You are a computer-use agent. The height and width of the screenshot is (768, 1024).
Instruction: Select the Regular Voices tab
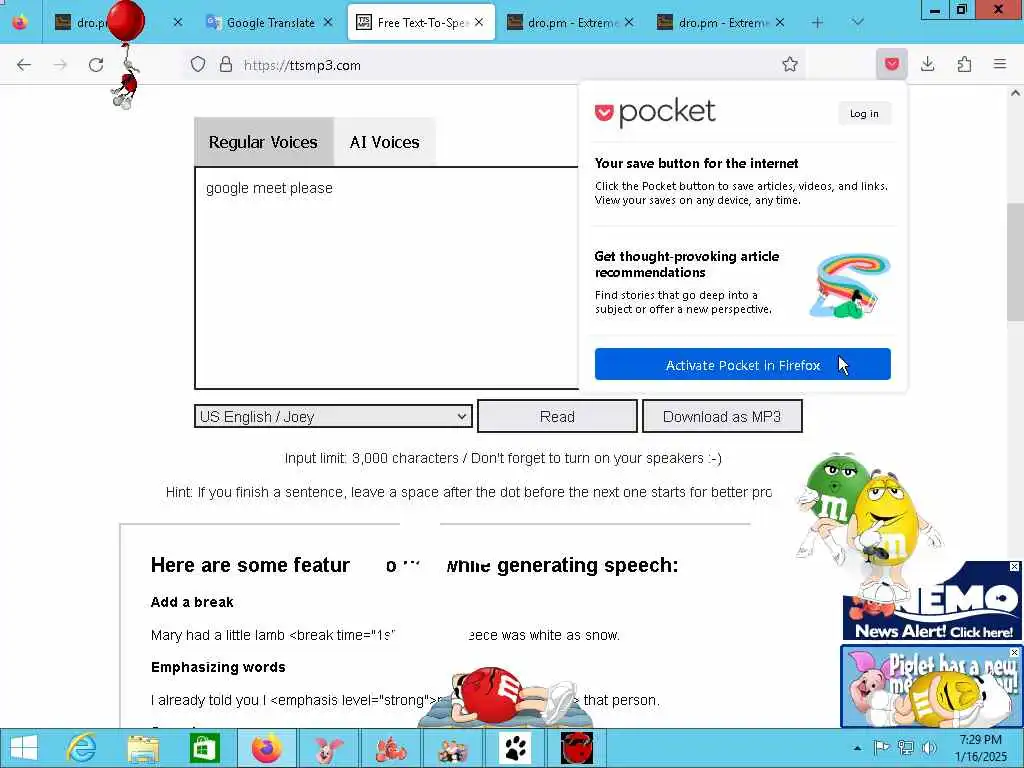(263, 142)
